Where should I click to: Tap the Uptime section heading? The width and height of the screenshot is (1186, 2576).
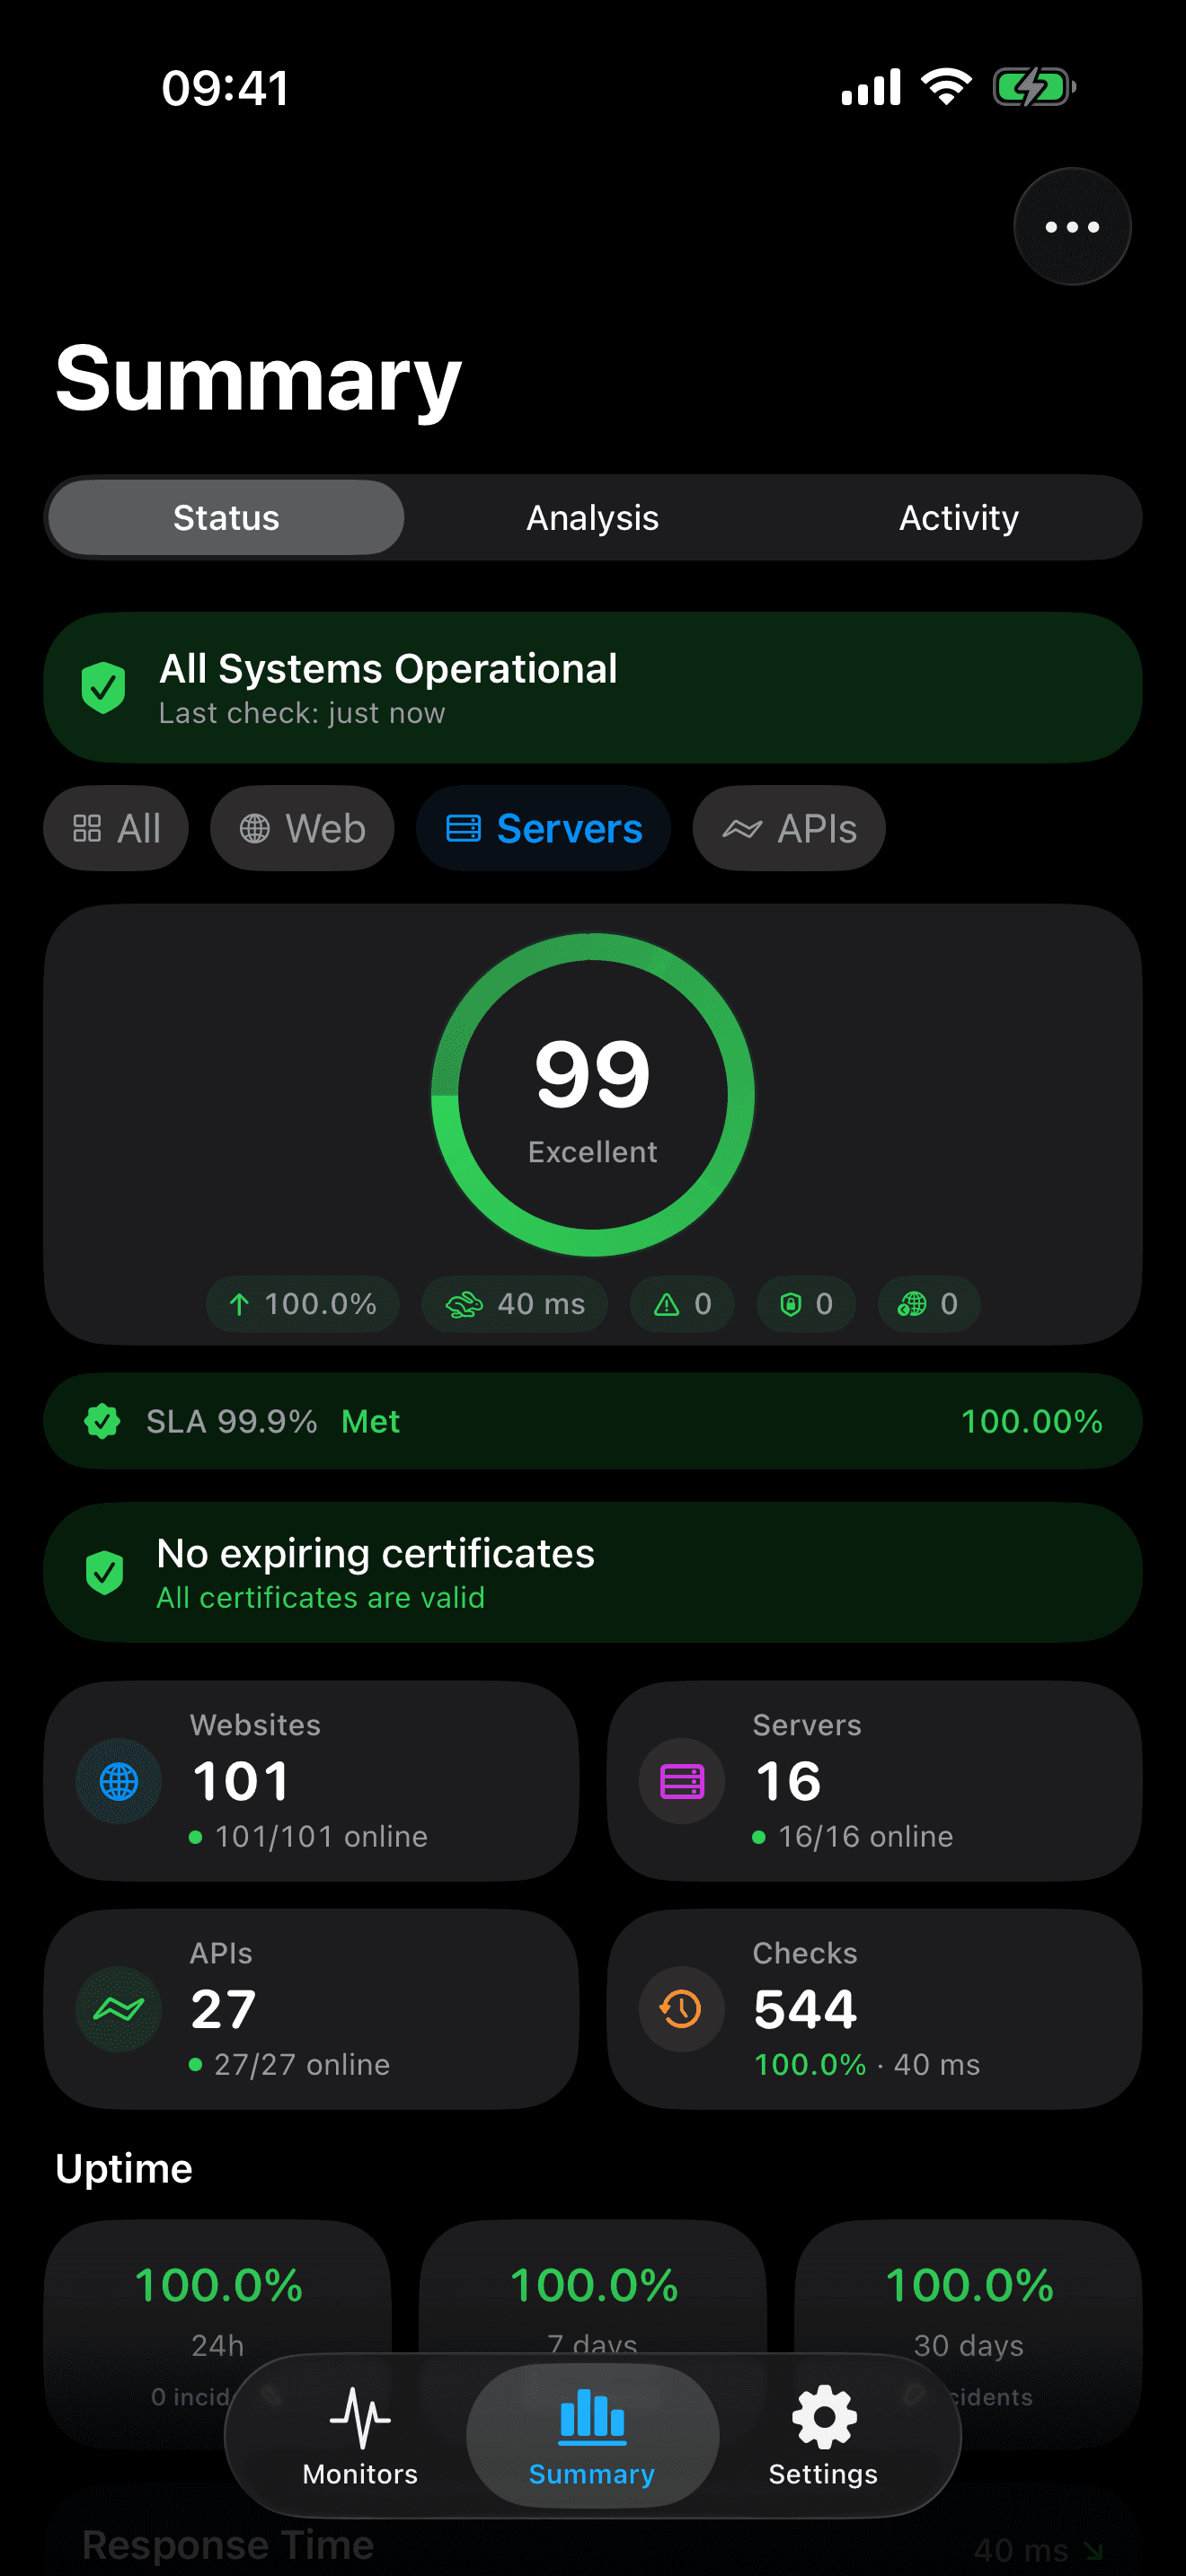[x=124, y=2168]
